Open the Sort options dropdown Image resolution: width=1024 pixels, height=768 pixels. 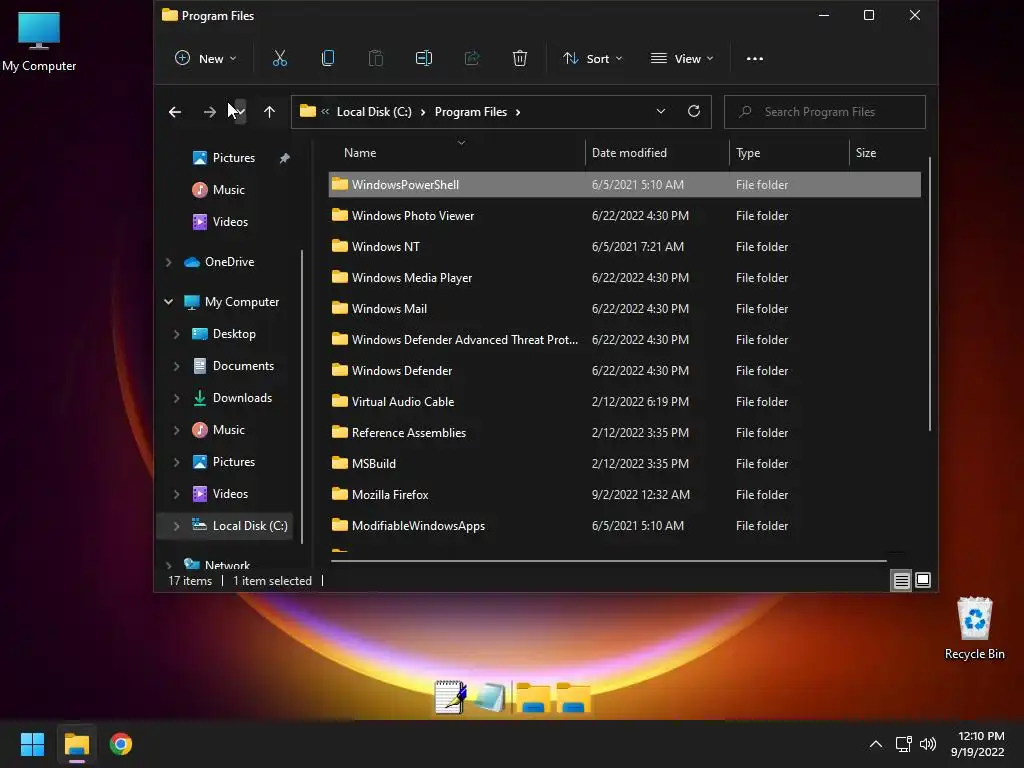[x=592, y=59]
